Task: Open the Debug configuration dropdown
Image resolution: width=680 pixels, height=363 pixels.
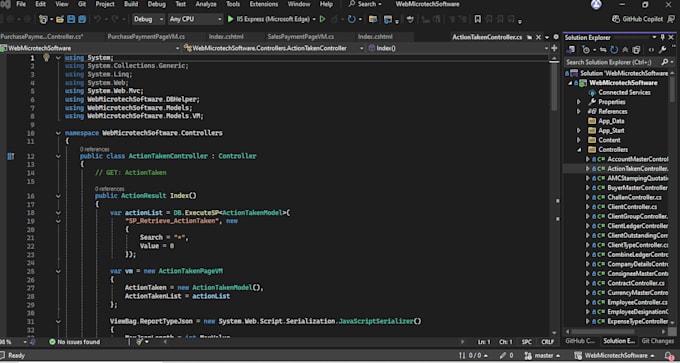Action: [x=148, y=19]
